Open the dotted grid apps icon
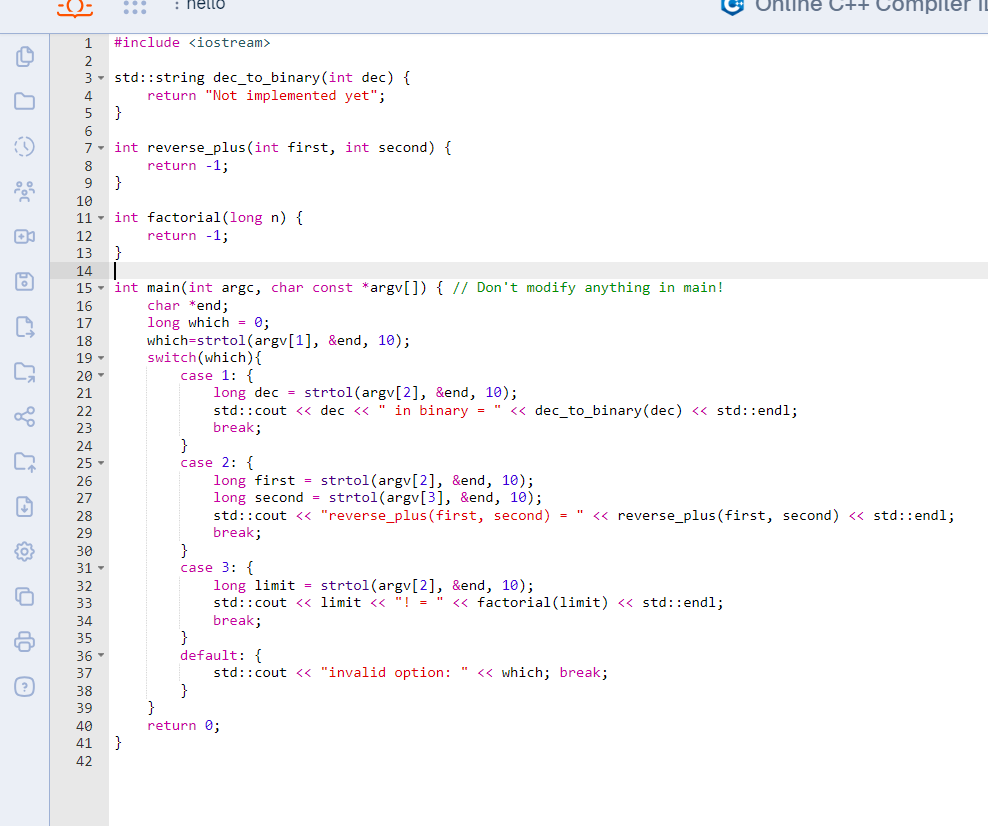The image size is (988, 826). point(135,7)
